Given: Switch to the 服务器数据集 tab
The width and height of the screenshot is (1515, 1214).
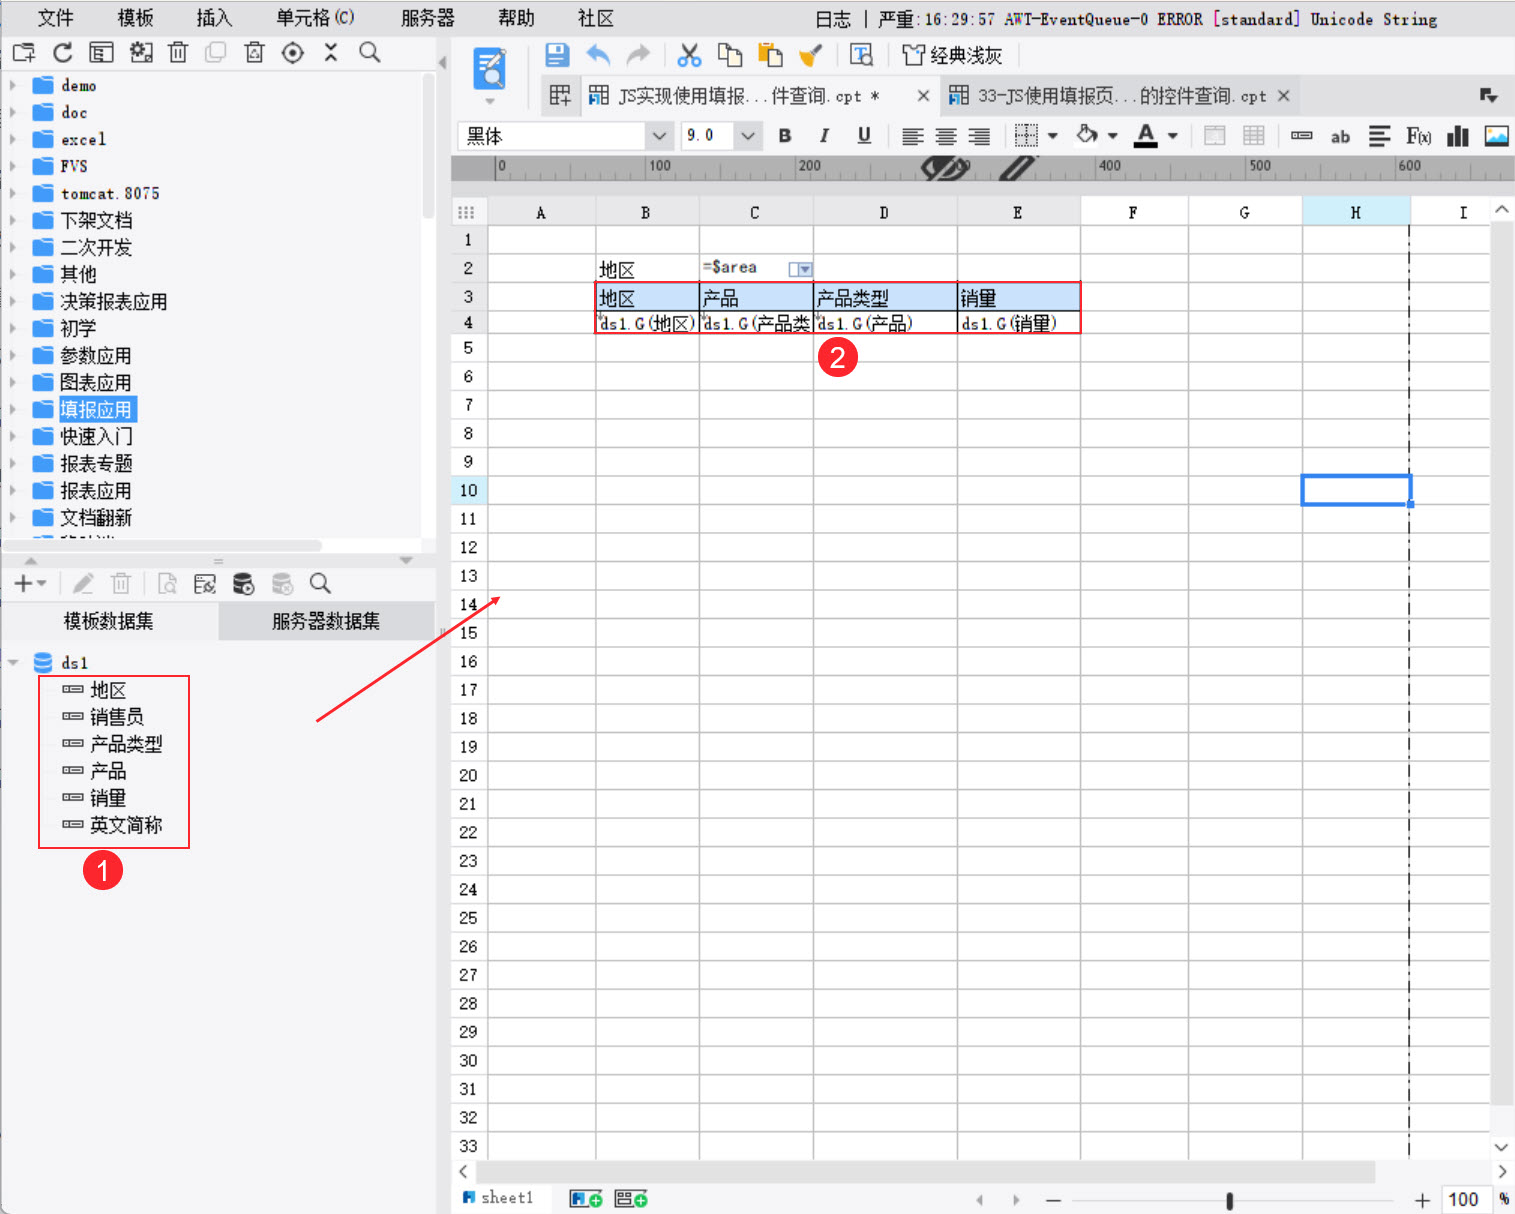Looking at the screenshot, I should [326, 621].
